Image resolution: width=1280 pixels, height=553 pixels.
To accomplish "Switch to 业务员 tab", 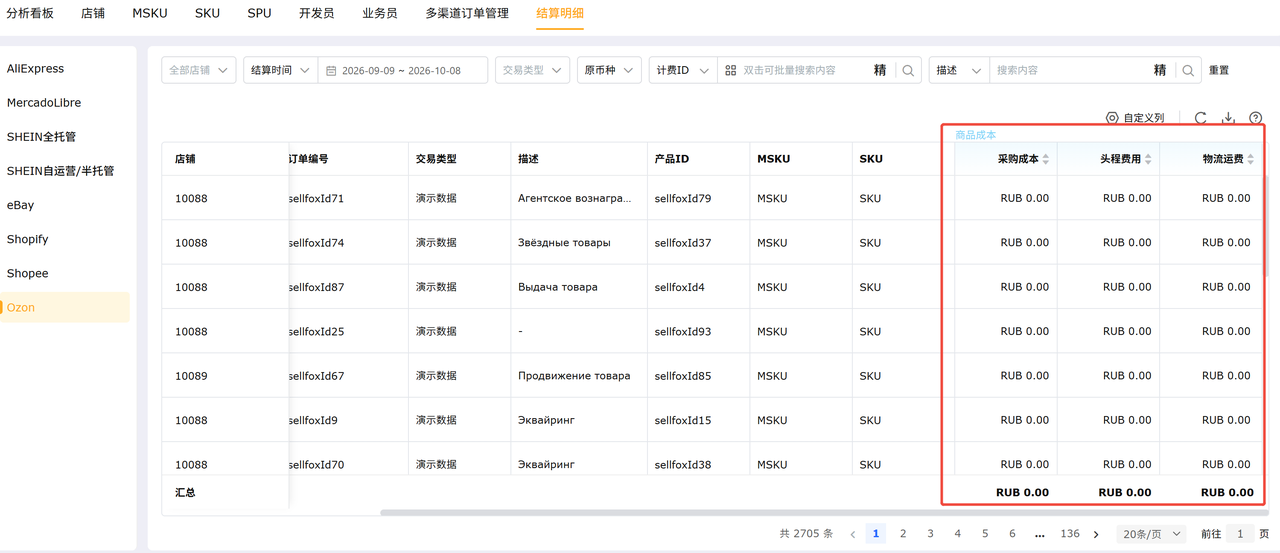I will pyautogui.click(x=379, y=13).
